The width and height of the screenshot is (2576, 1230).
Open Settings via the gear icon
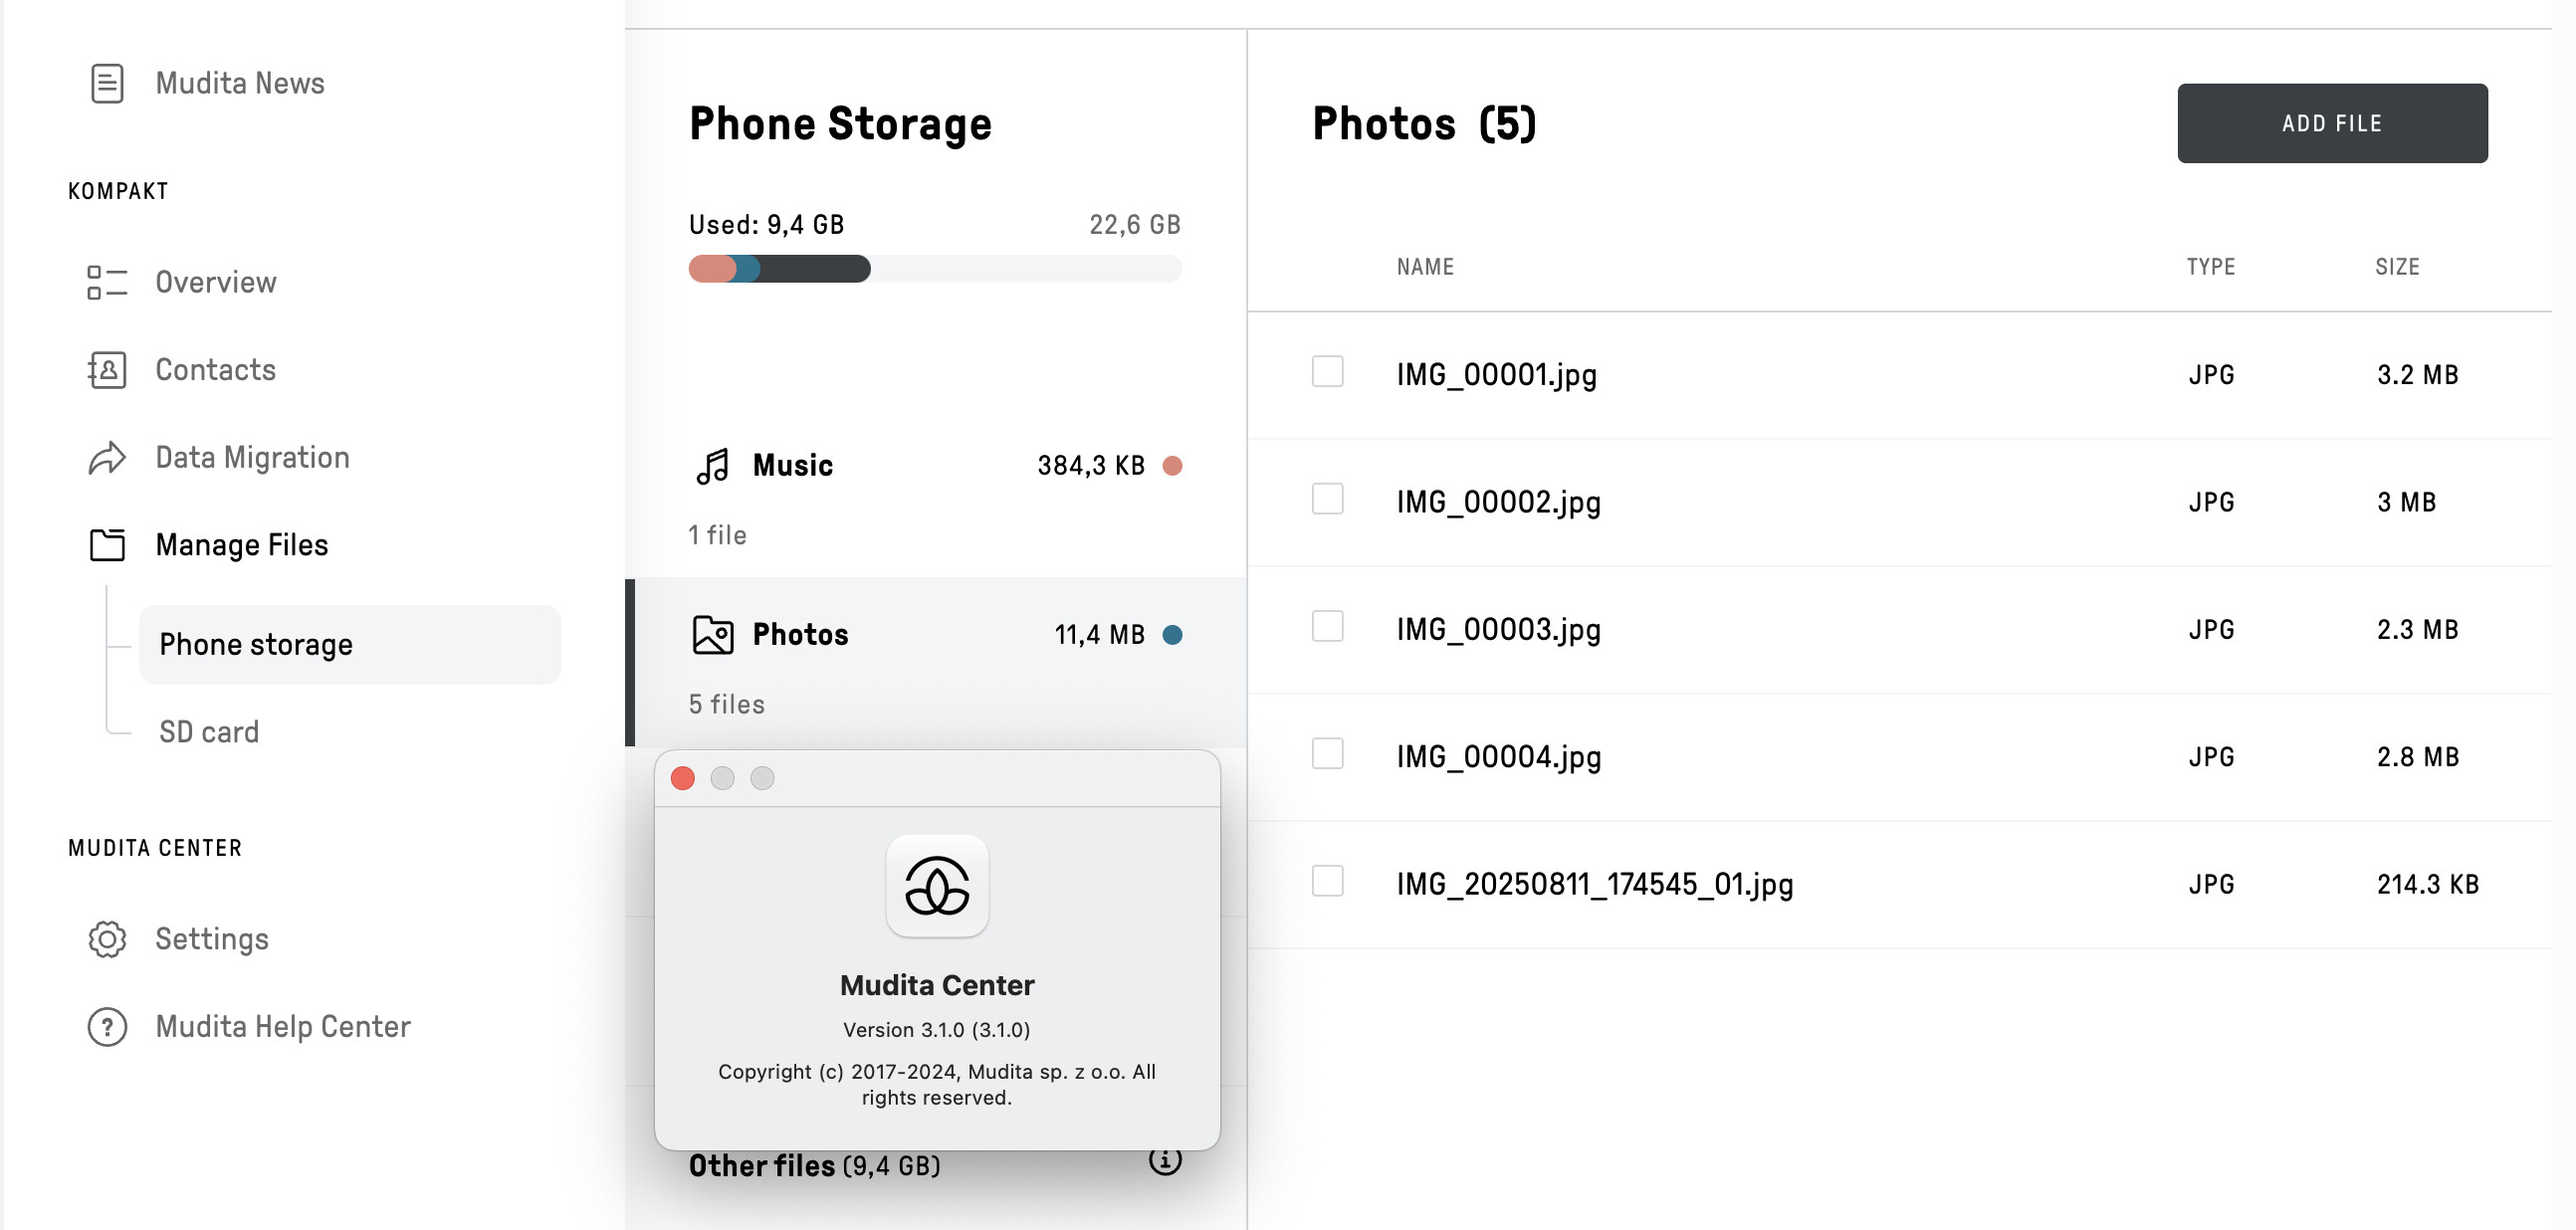point(107,939)
